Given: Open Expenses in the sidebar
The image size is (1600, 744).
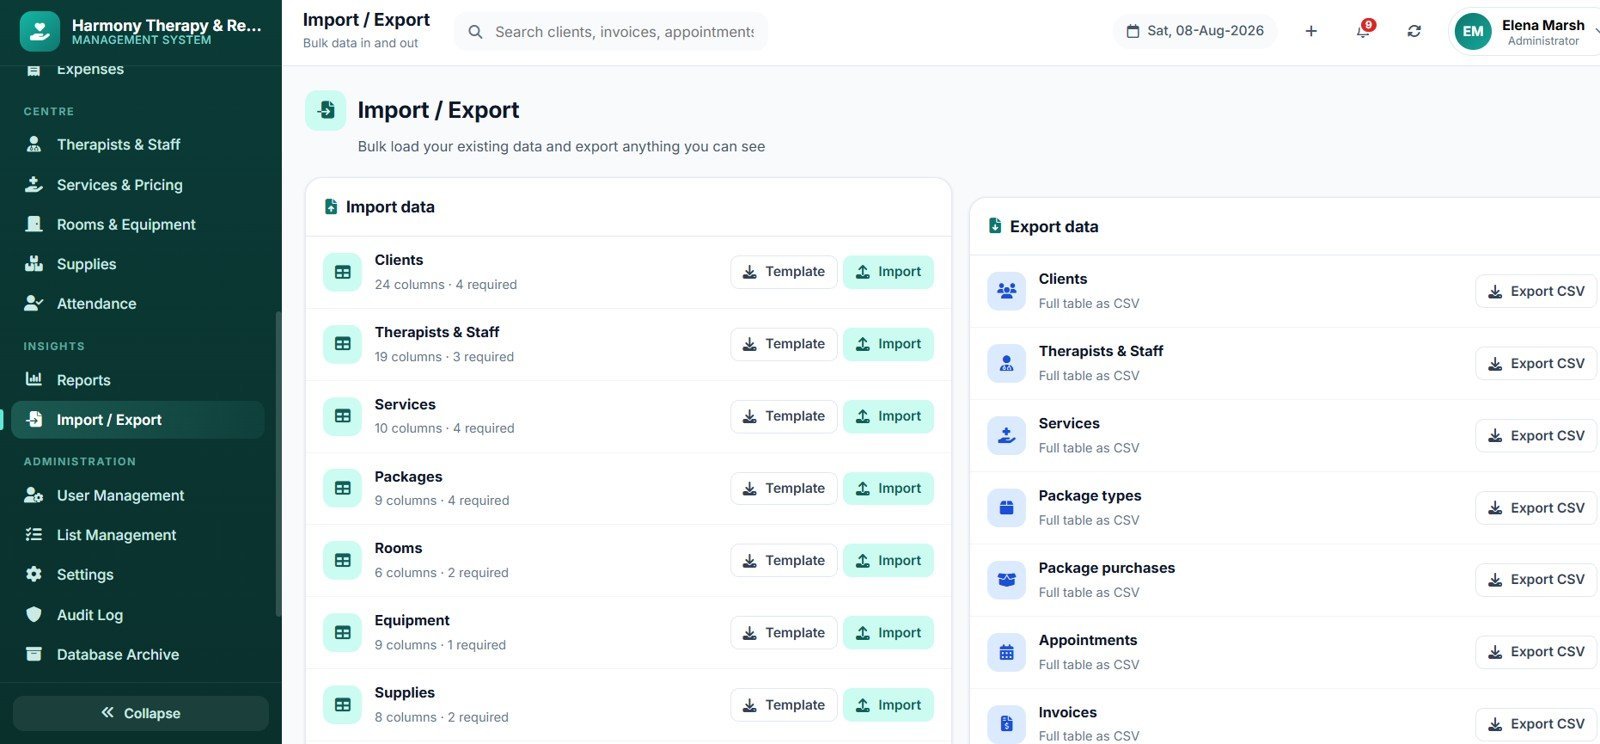Looking at the screenshot, I should click(x=138, y=70).
